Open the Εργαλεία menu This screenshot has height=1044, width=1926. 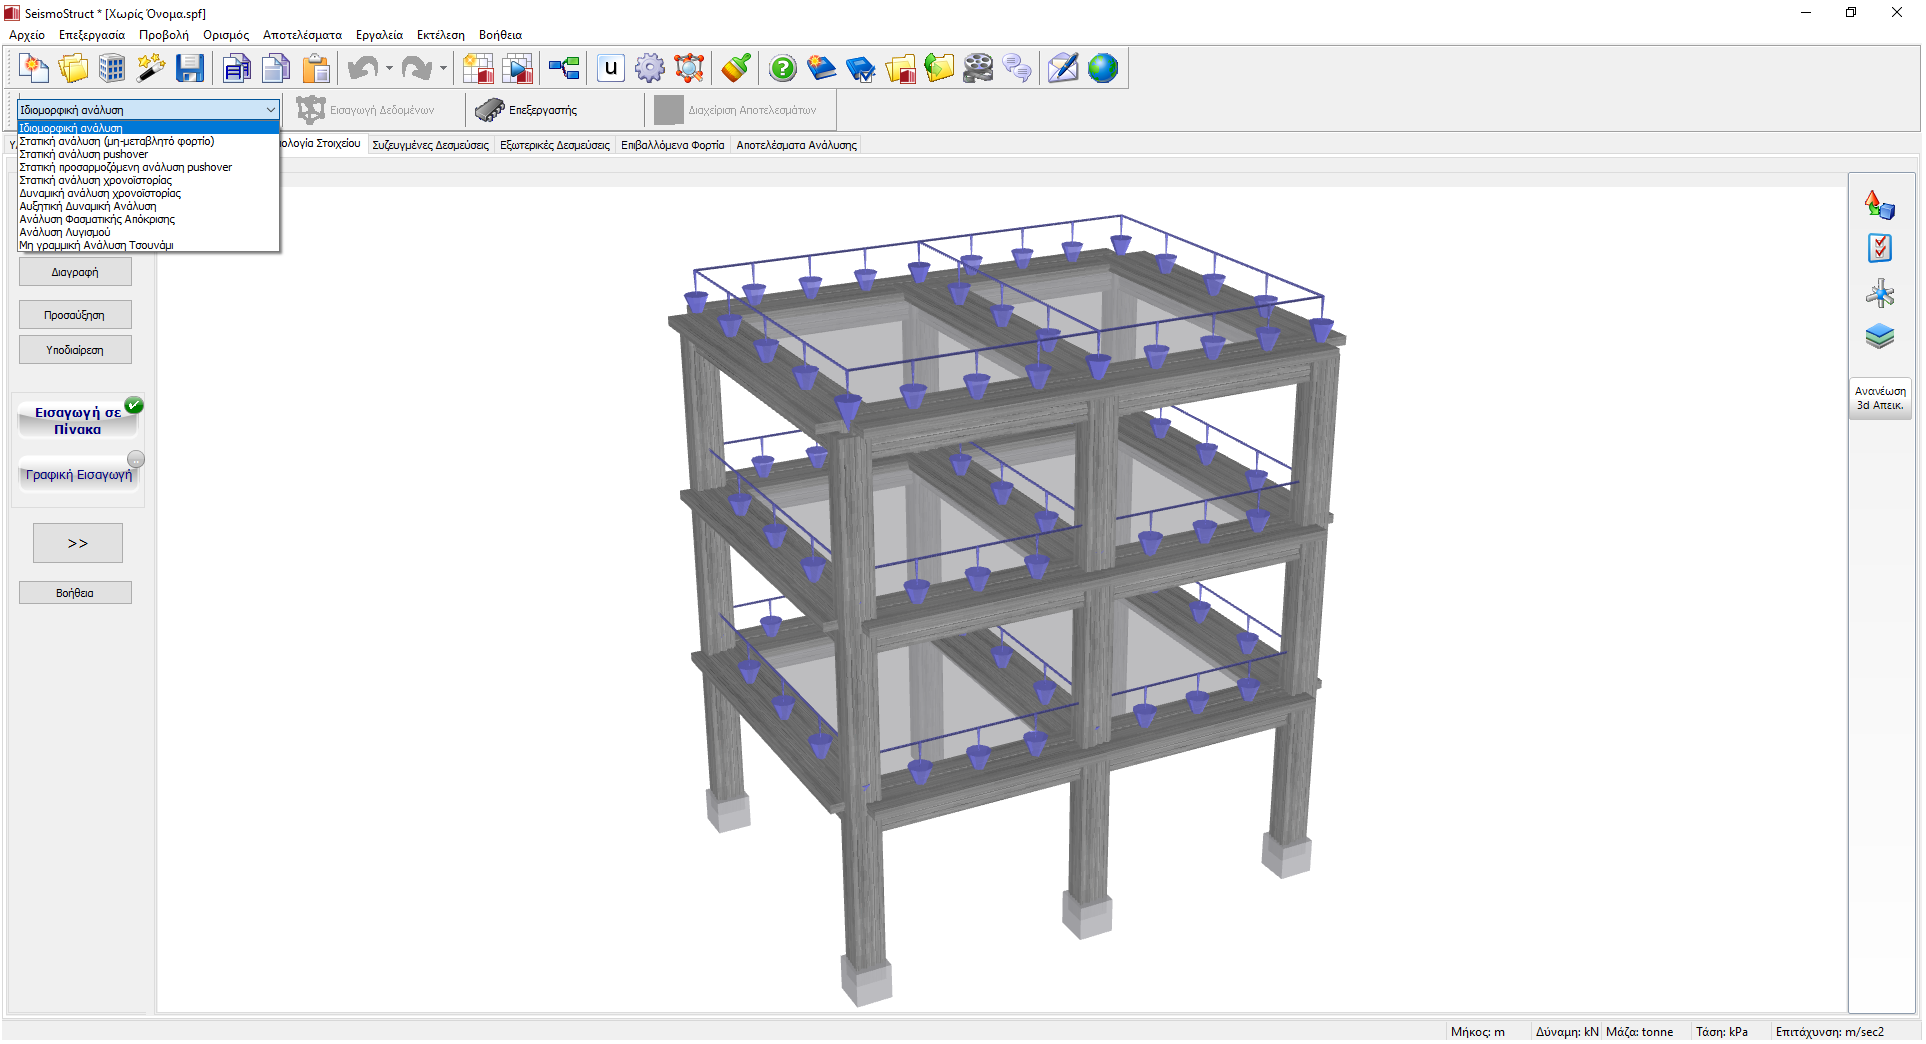(379, 35)
